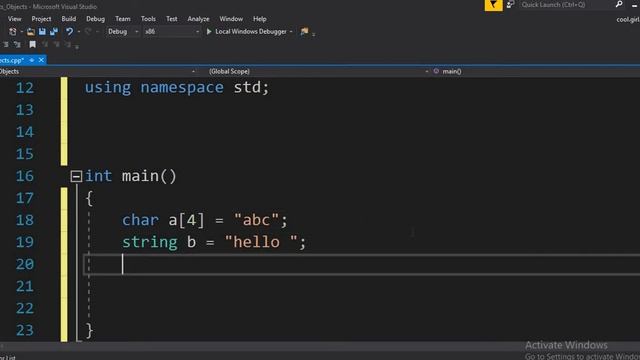Click the New Project toolbar icon
Viewport: 640px width, 360px height.
13,31
